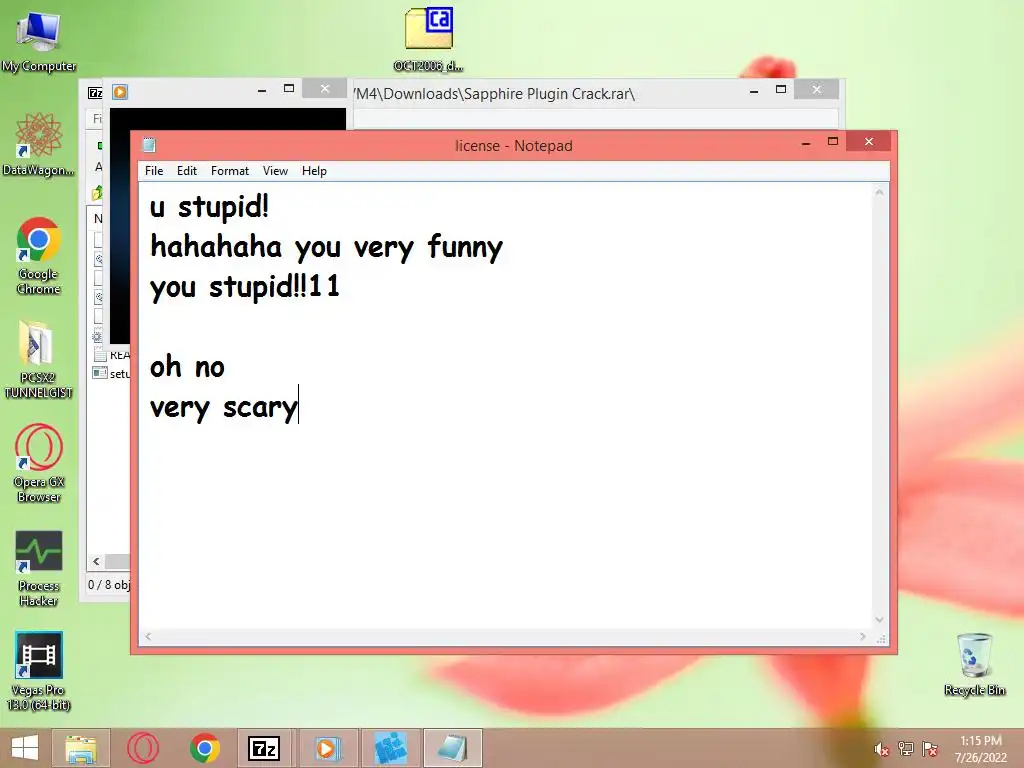Click the 'oh no' text line
Screen dimensions: 1024x768
(x=187, y=367)
